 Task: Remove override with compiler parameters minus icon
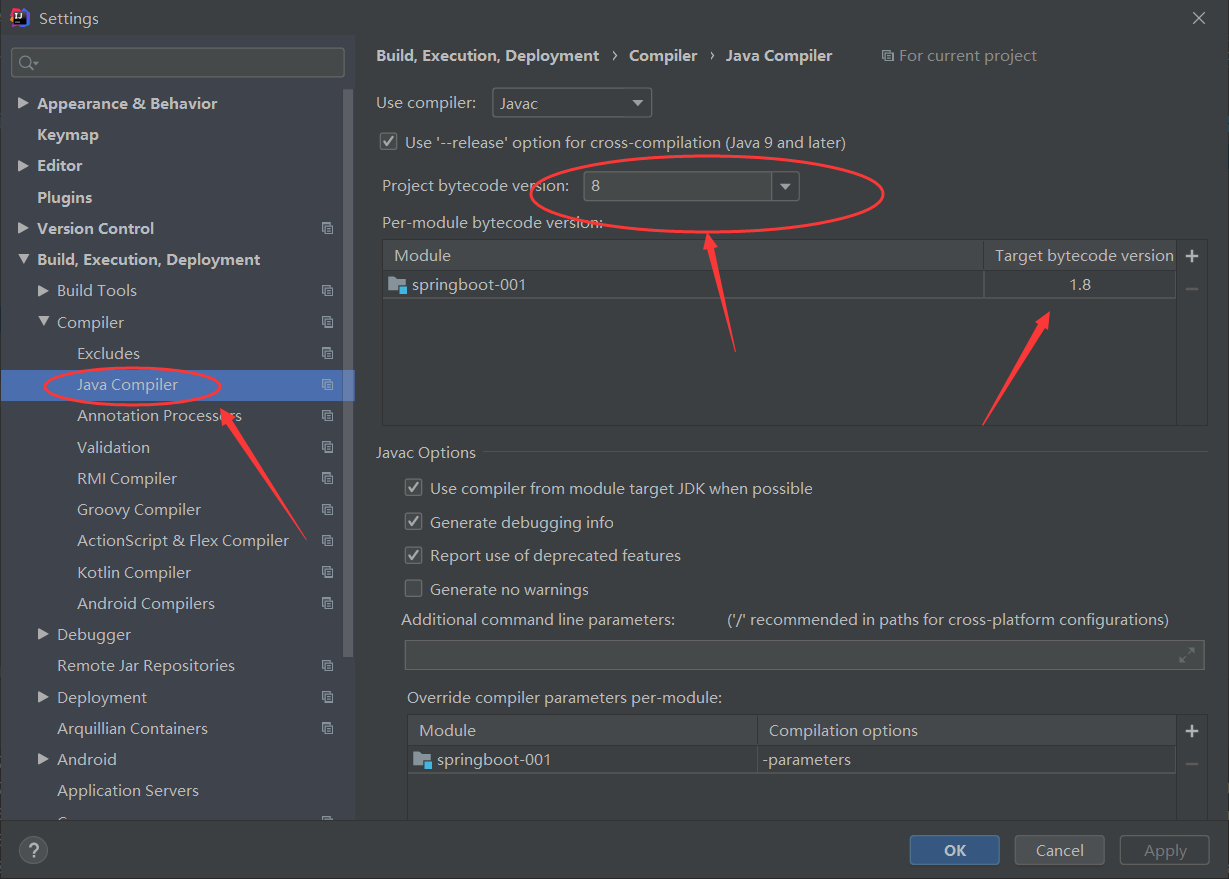point(1192,763)
